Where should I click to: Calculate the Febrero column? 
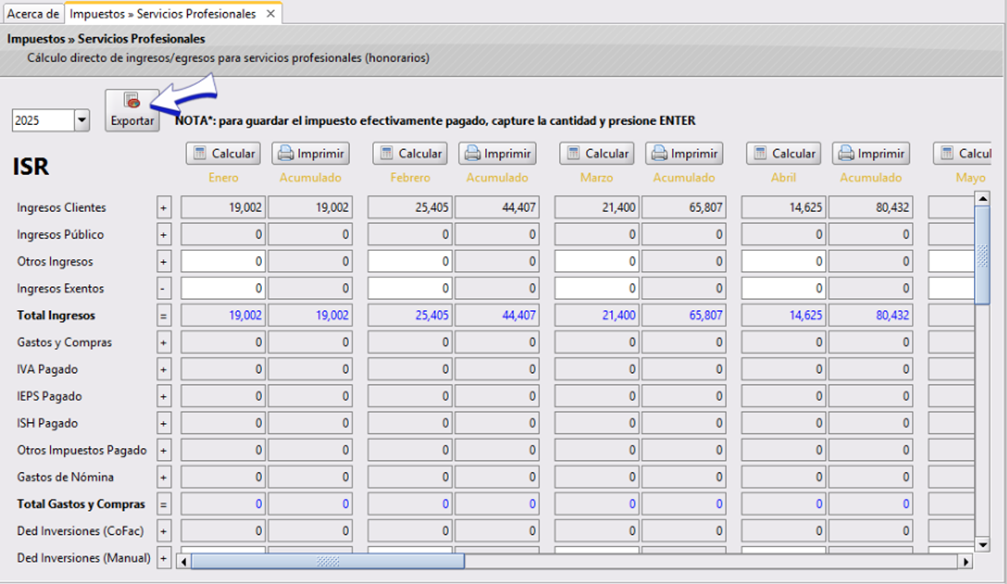410,154
